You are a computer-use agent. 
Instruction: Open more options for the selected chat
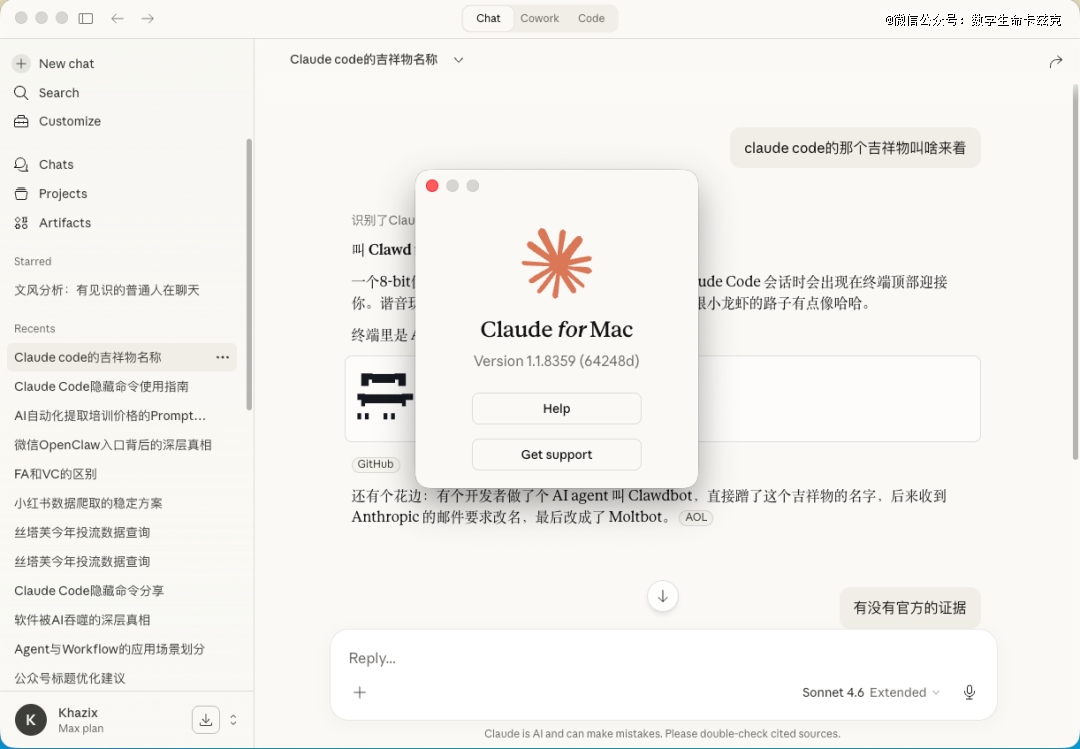click(222, 357)
